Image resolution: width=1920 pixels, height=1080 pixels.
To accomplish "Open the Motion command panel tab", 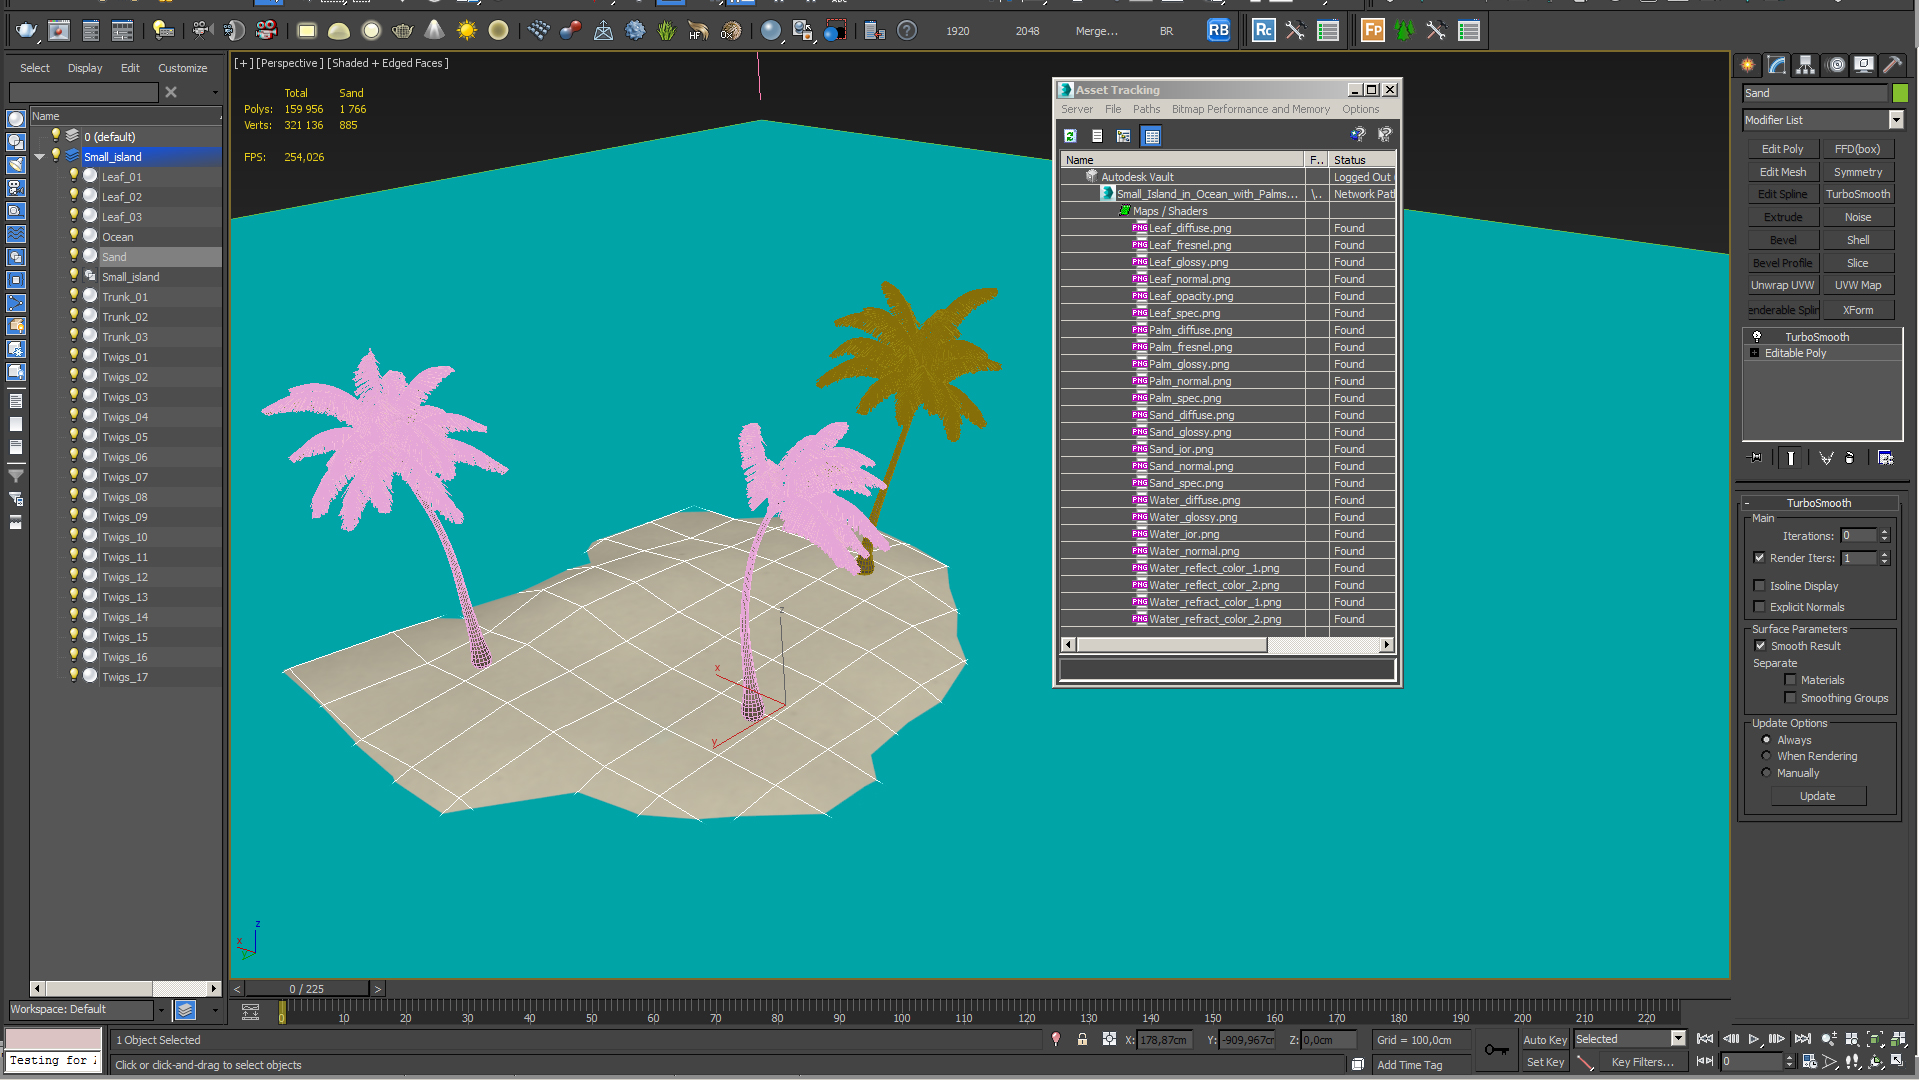I will coord(1836,65).
